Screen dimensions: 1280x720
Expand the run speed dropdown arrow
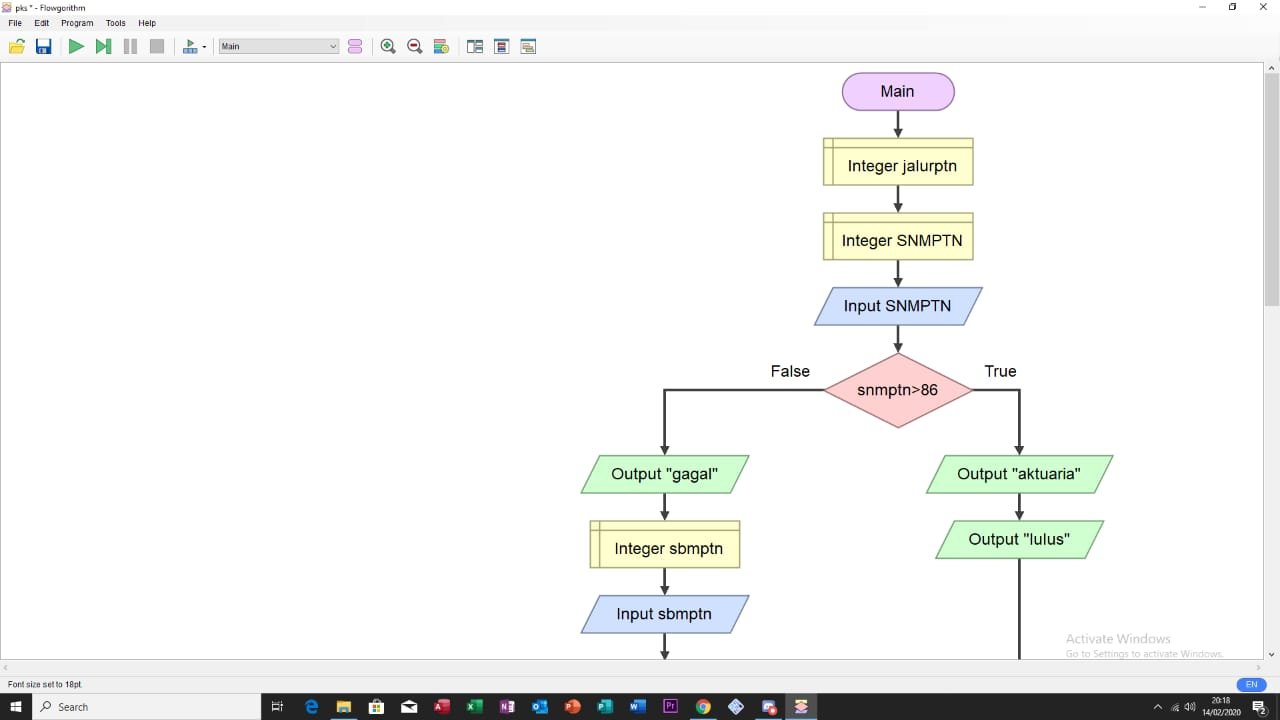(x=204, y=47)
